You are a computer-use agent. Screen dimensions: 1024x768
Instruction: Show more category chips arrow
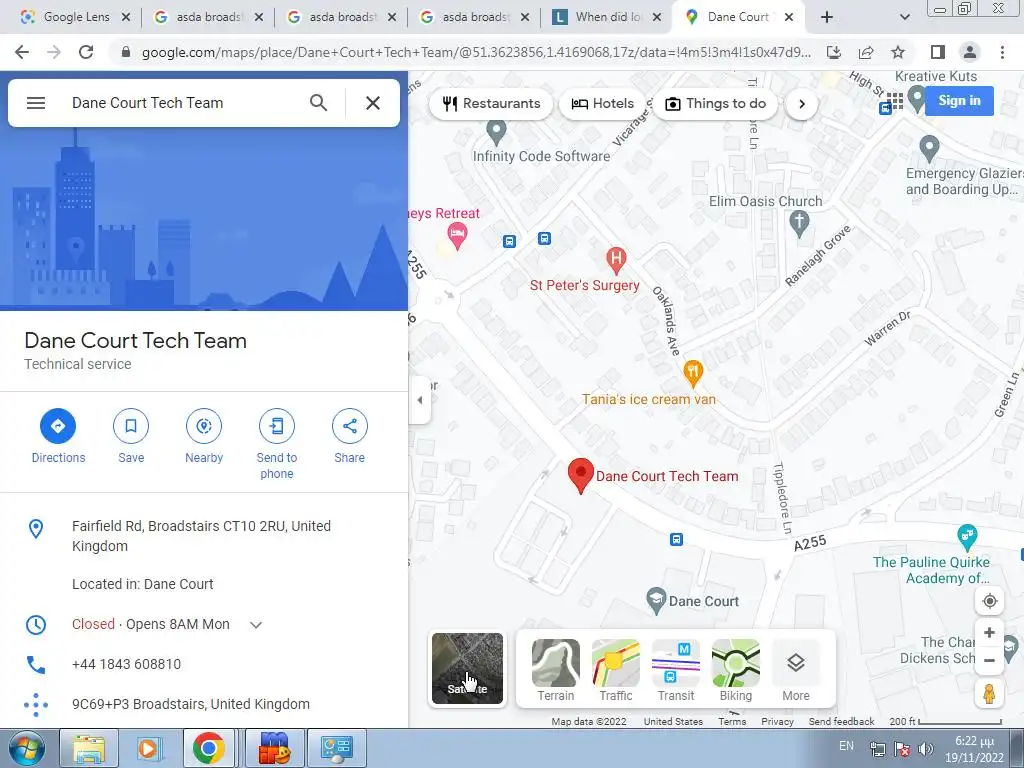coord(802,103)
